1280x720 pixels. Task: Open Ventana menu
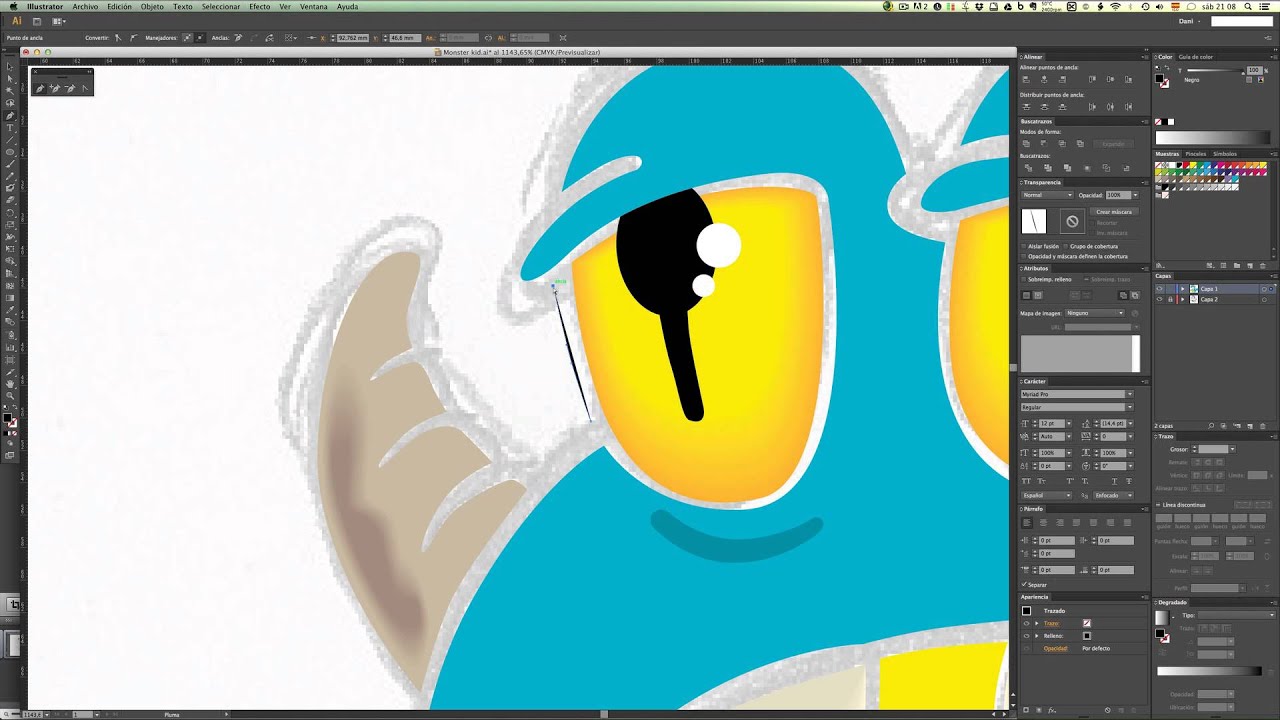314,6
